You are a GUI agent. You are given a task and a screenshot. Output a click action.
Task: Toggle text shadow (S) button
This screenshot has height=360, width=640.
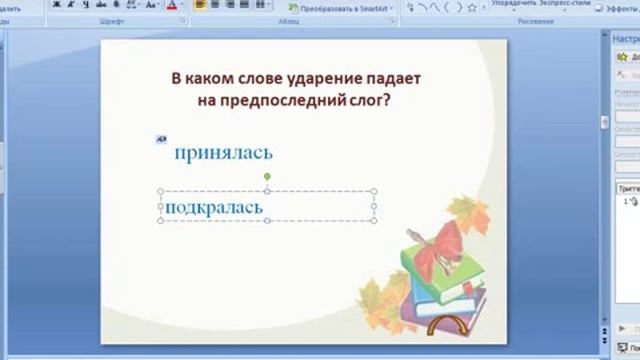(x=116, y=4)
